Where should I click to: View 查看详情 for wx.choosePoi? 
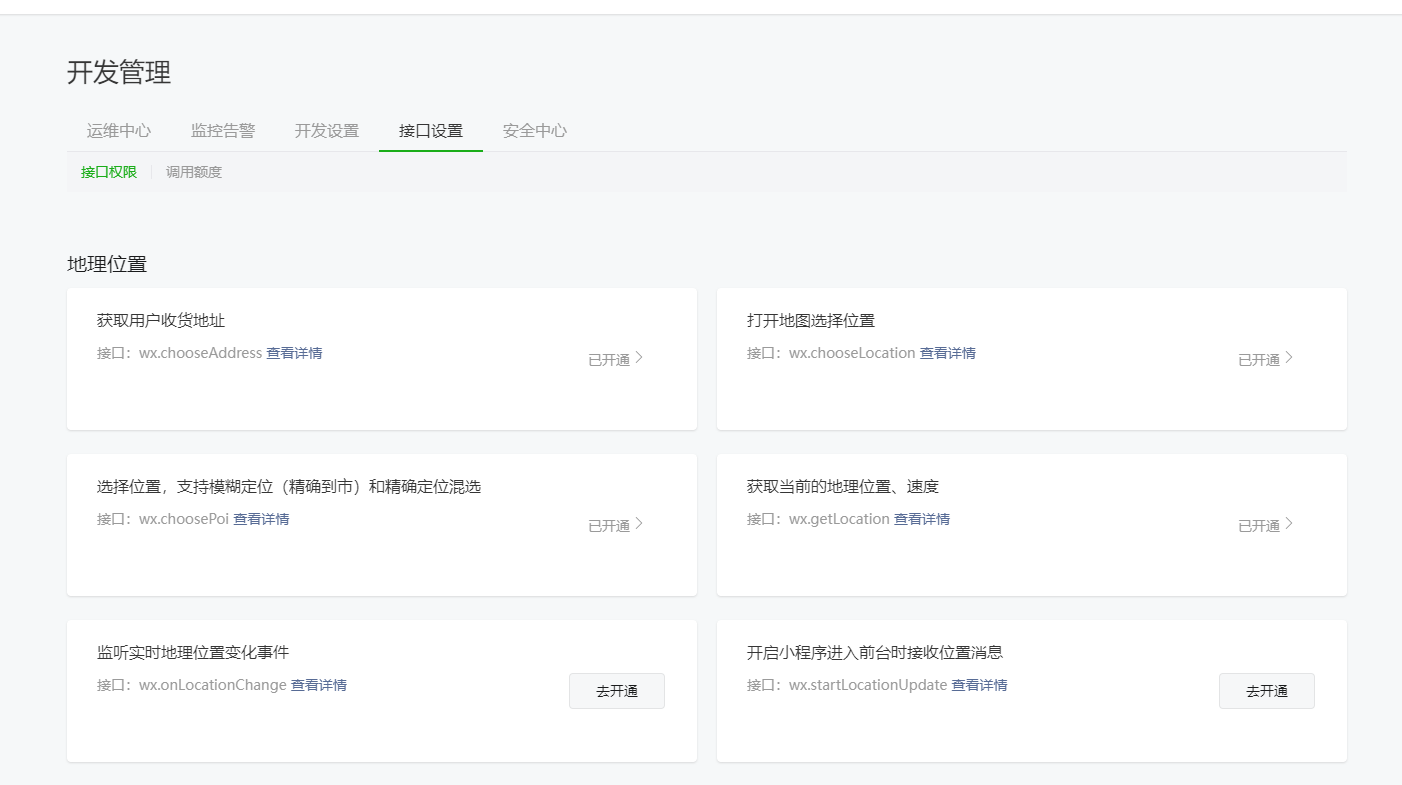pos(261,519)
